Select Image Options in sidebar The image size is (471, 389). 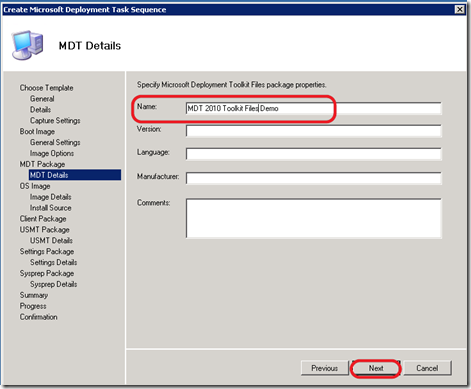click(52, 153)
